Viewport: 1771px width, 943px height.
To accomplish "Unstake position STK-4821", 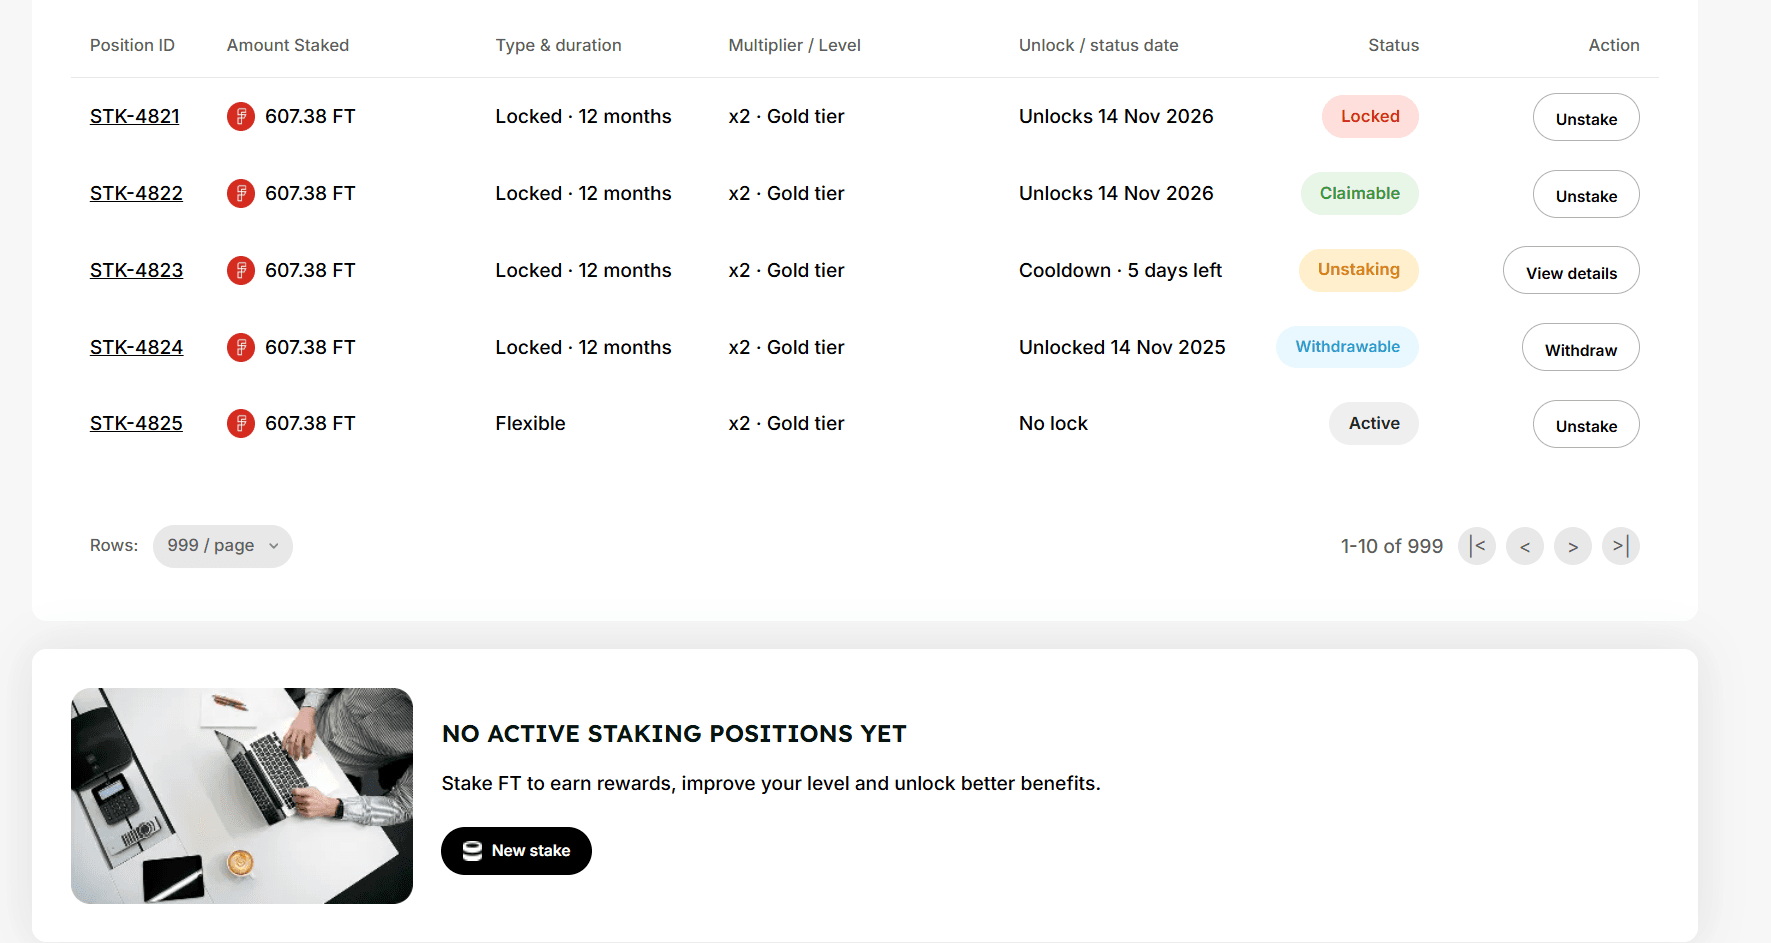I will [x=1585, y=117].
